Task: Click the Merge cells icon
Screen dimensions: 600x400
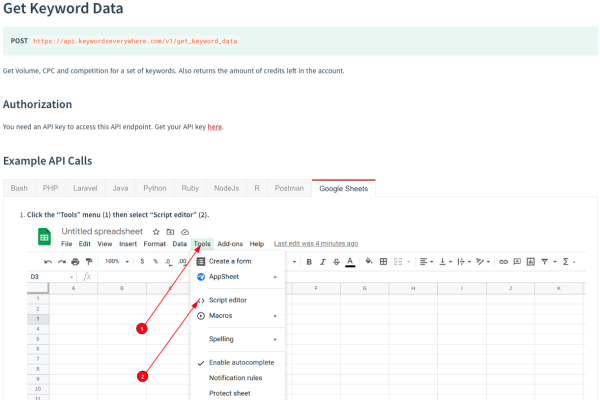Action: (x=398, y=262)
